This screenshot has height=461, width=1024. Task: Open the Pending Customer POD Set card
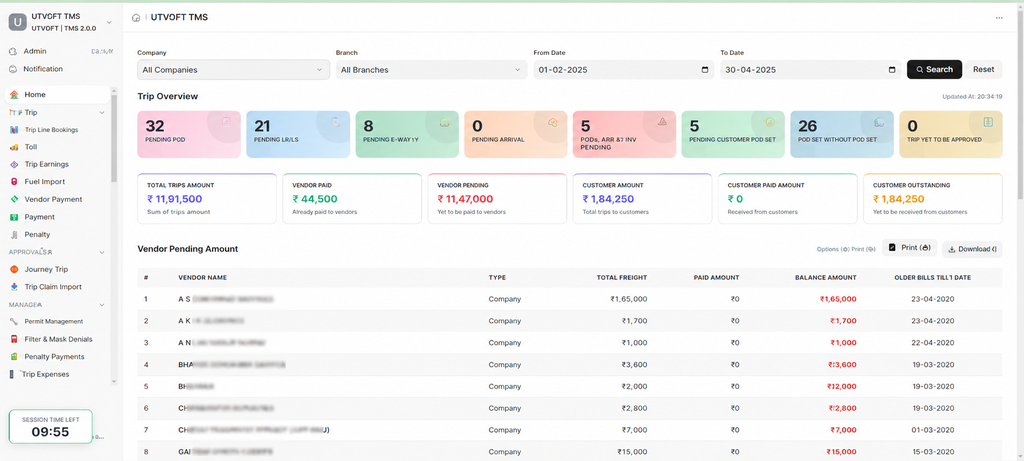(733, 134)
